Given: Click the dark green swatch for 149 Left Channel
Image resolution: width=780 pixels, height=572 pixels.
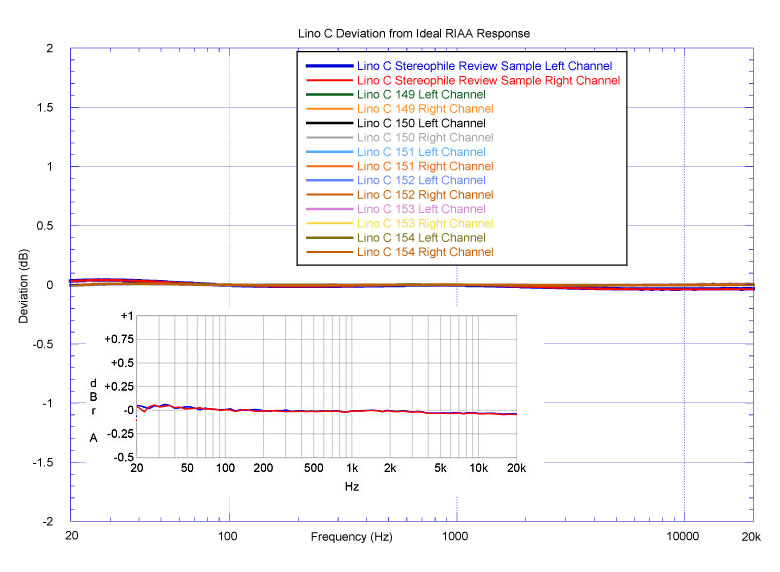Looking at the screenshot, I should [329, 95].
